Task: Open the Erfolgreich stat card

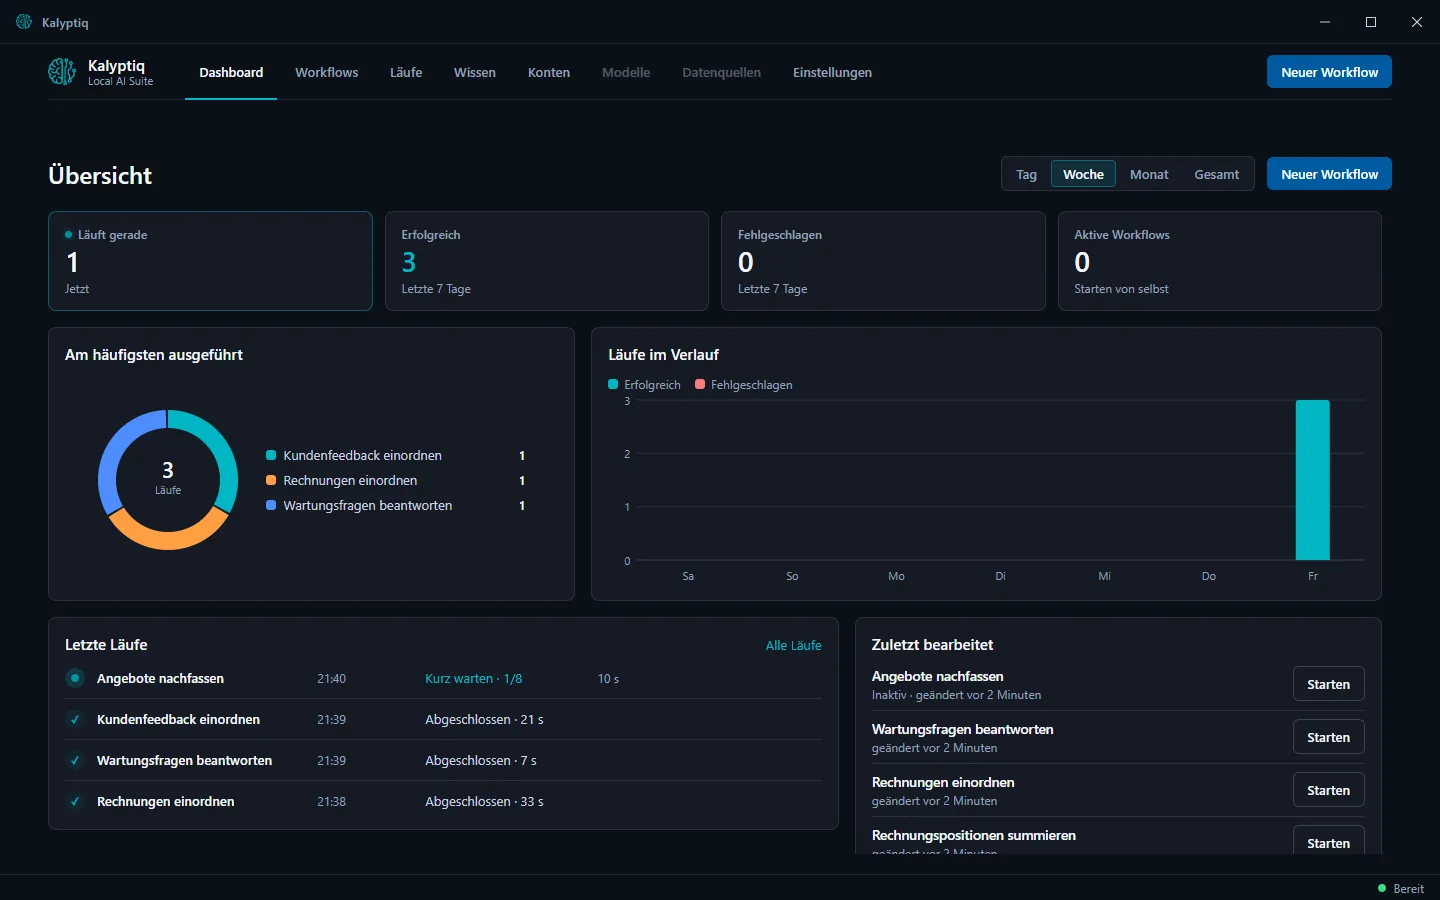Action: [x=547, y=261]
